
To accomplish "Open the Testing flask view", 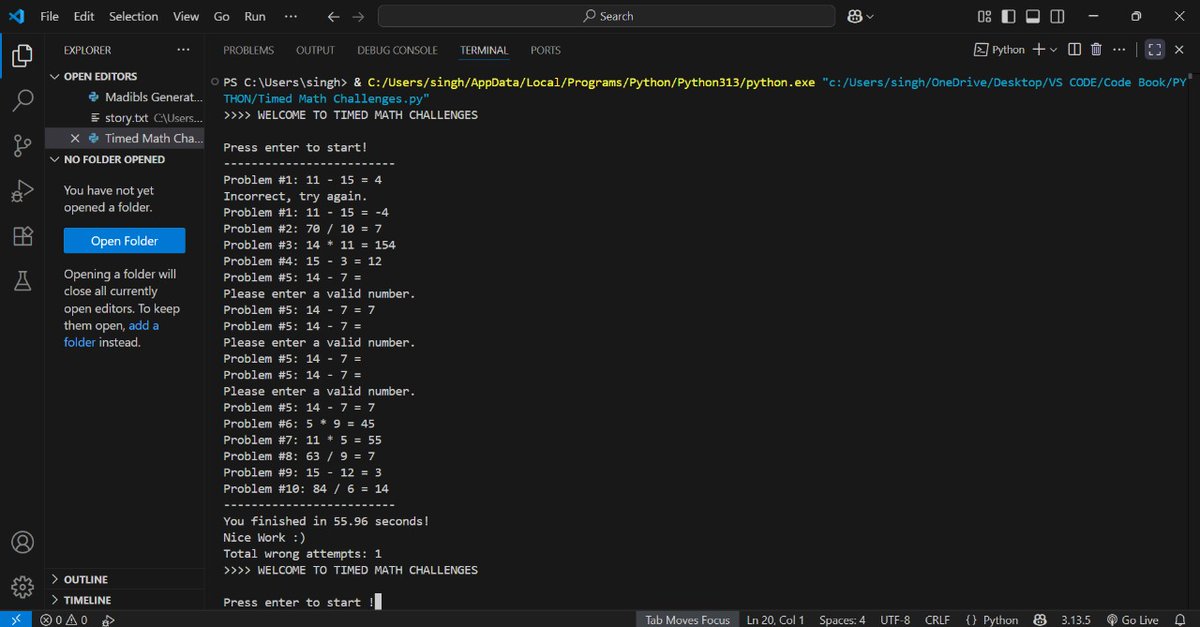I will click(22, 282).
